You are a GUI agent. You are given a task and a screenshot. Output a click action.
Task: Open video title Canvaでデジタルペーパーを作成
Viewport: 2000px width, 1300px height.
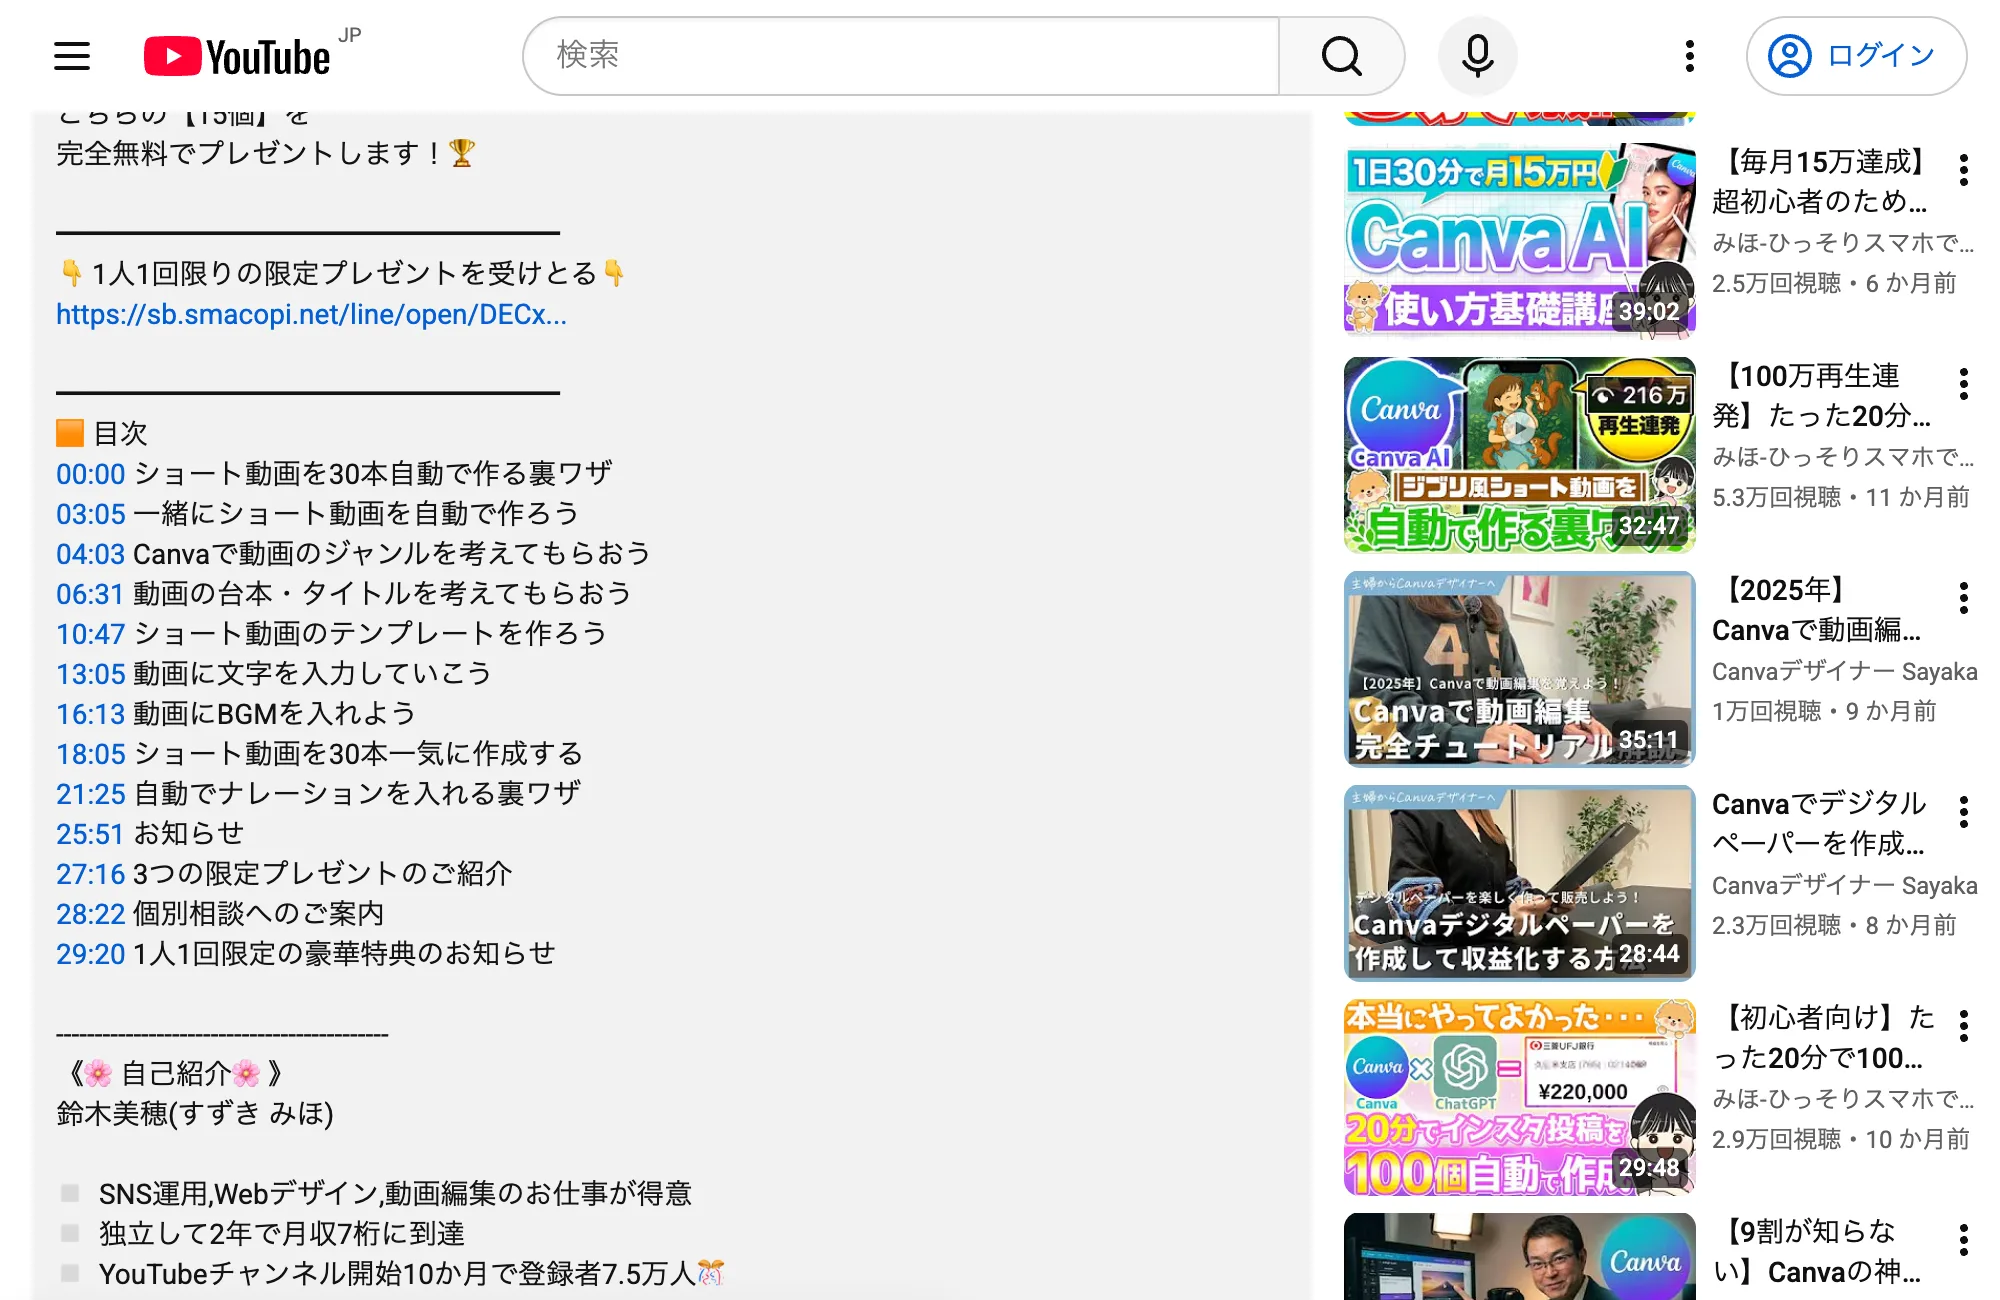click(1819, 824)
